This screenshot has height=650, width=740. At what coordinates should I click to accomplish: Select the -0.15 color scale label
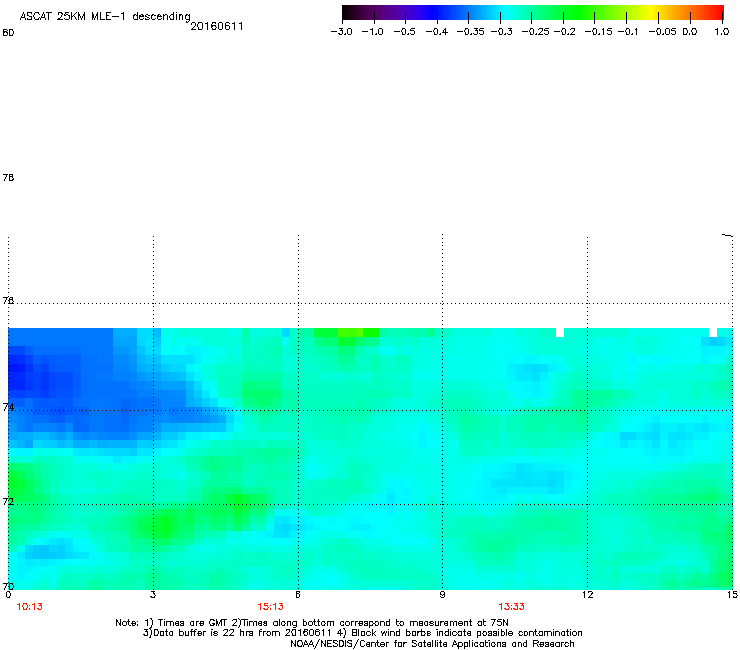click(598, 32)
